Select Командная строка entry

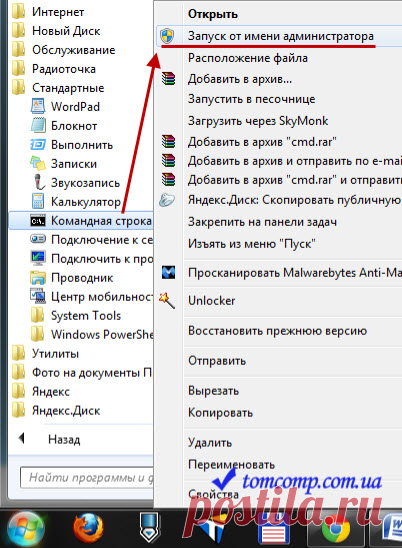point(81,221)
